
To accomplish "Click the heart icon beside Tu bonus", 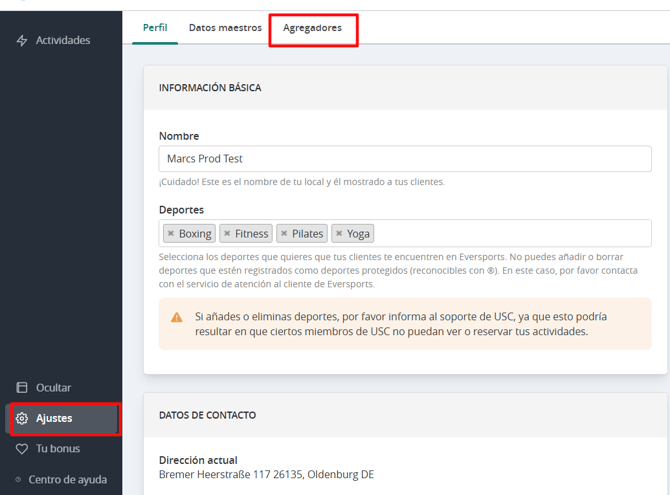I will tap(22, 449).
